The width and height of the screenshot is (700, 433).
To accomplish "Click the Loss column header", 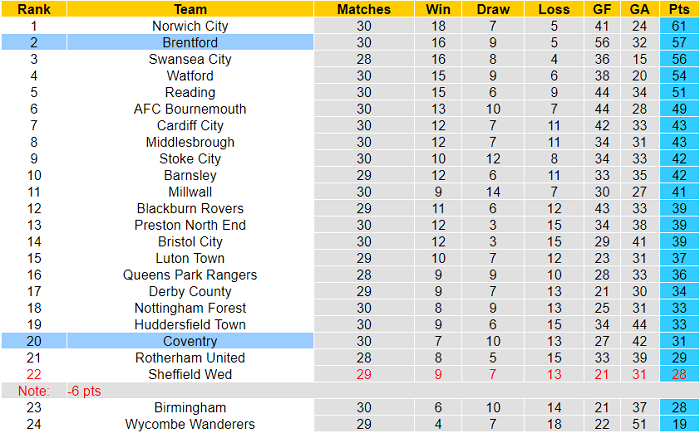I will click(548, 9).
